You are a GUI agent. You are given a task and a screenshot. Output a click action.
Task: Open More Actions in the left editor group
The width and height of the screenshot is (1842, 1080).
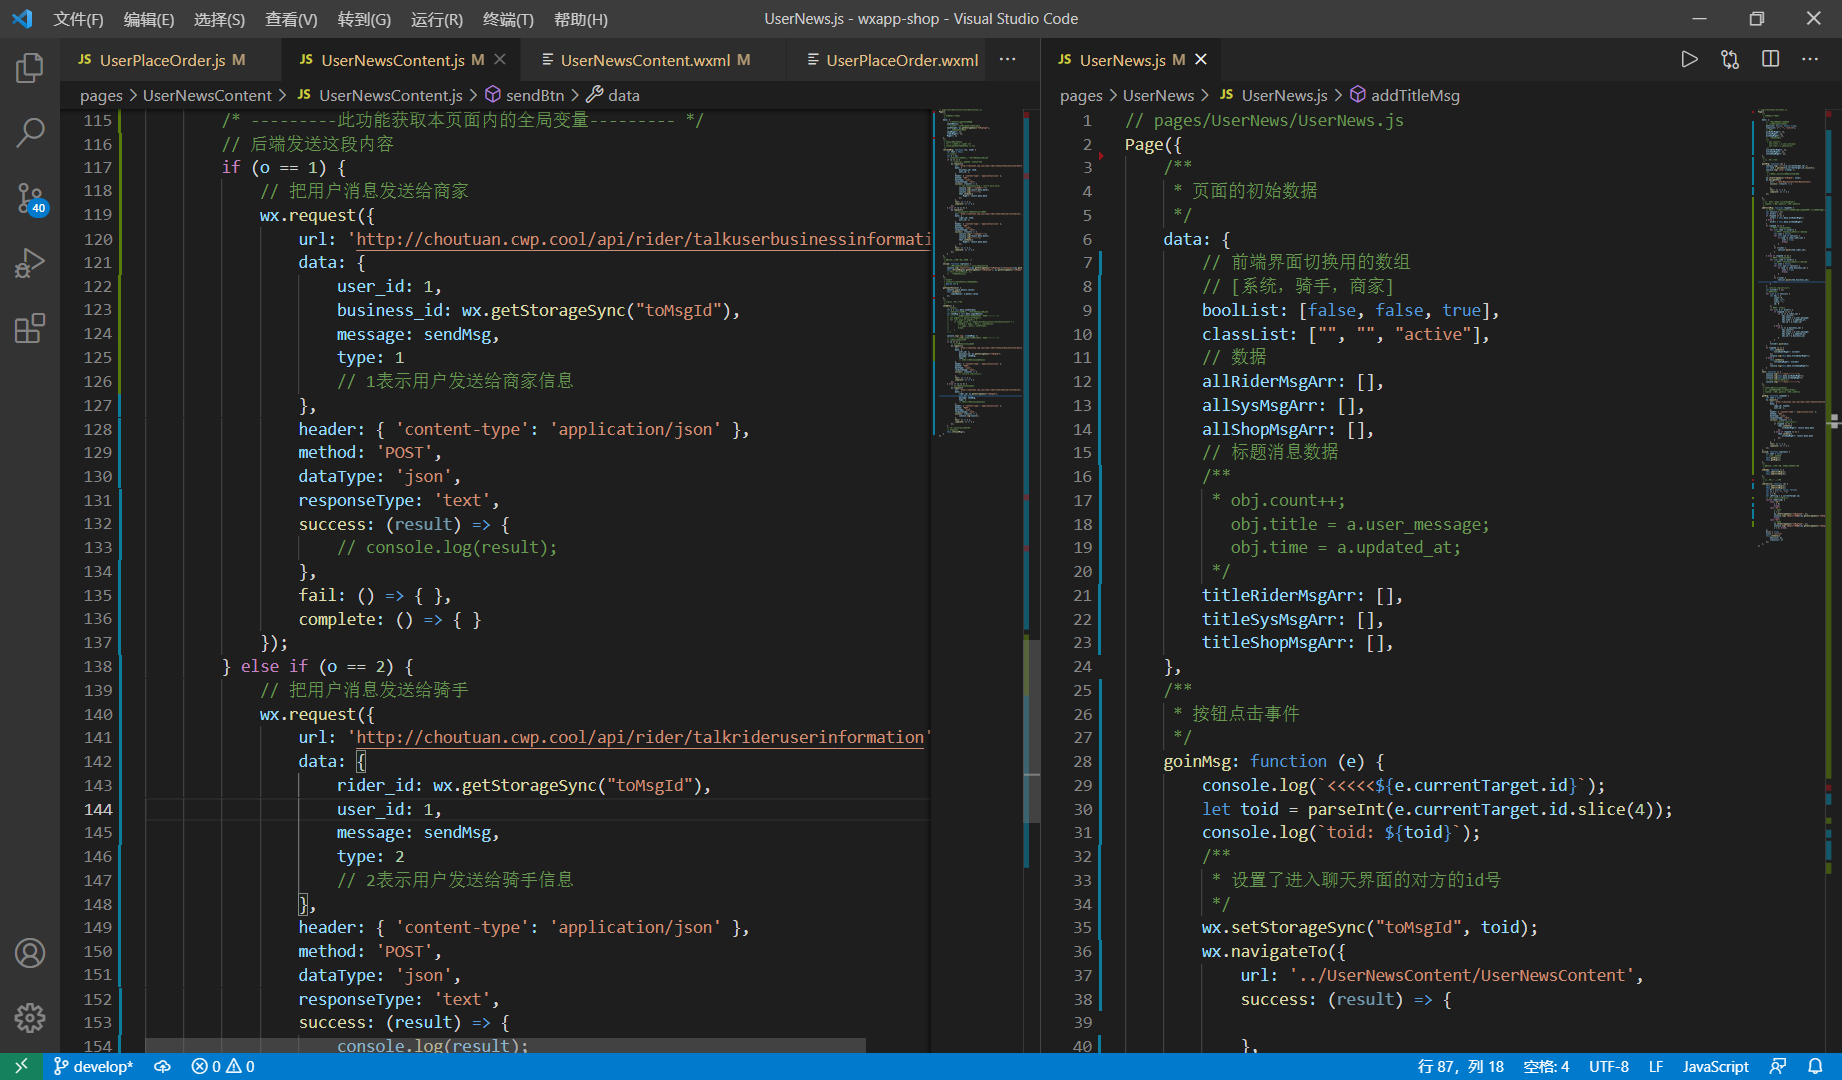1008,60
